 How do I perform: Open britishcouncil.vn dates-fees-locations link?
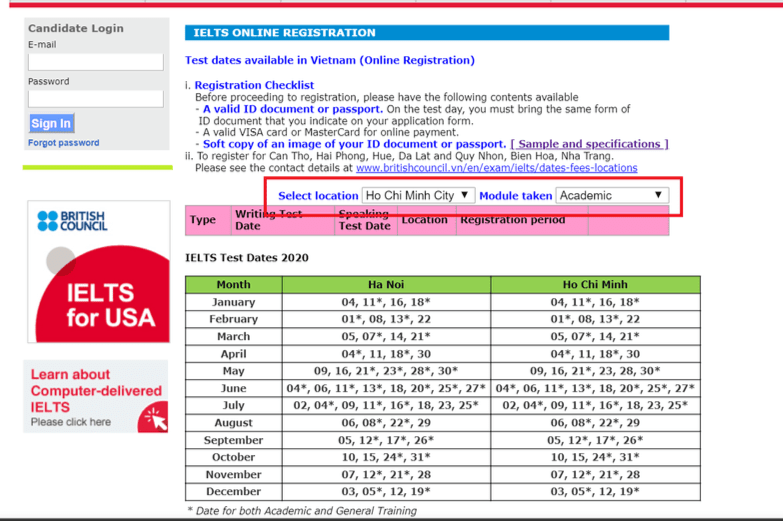[x=496, y=168]
